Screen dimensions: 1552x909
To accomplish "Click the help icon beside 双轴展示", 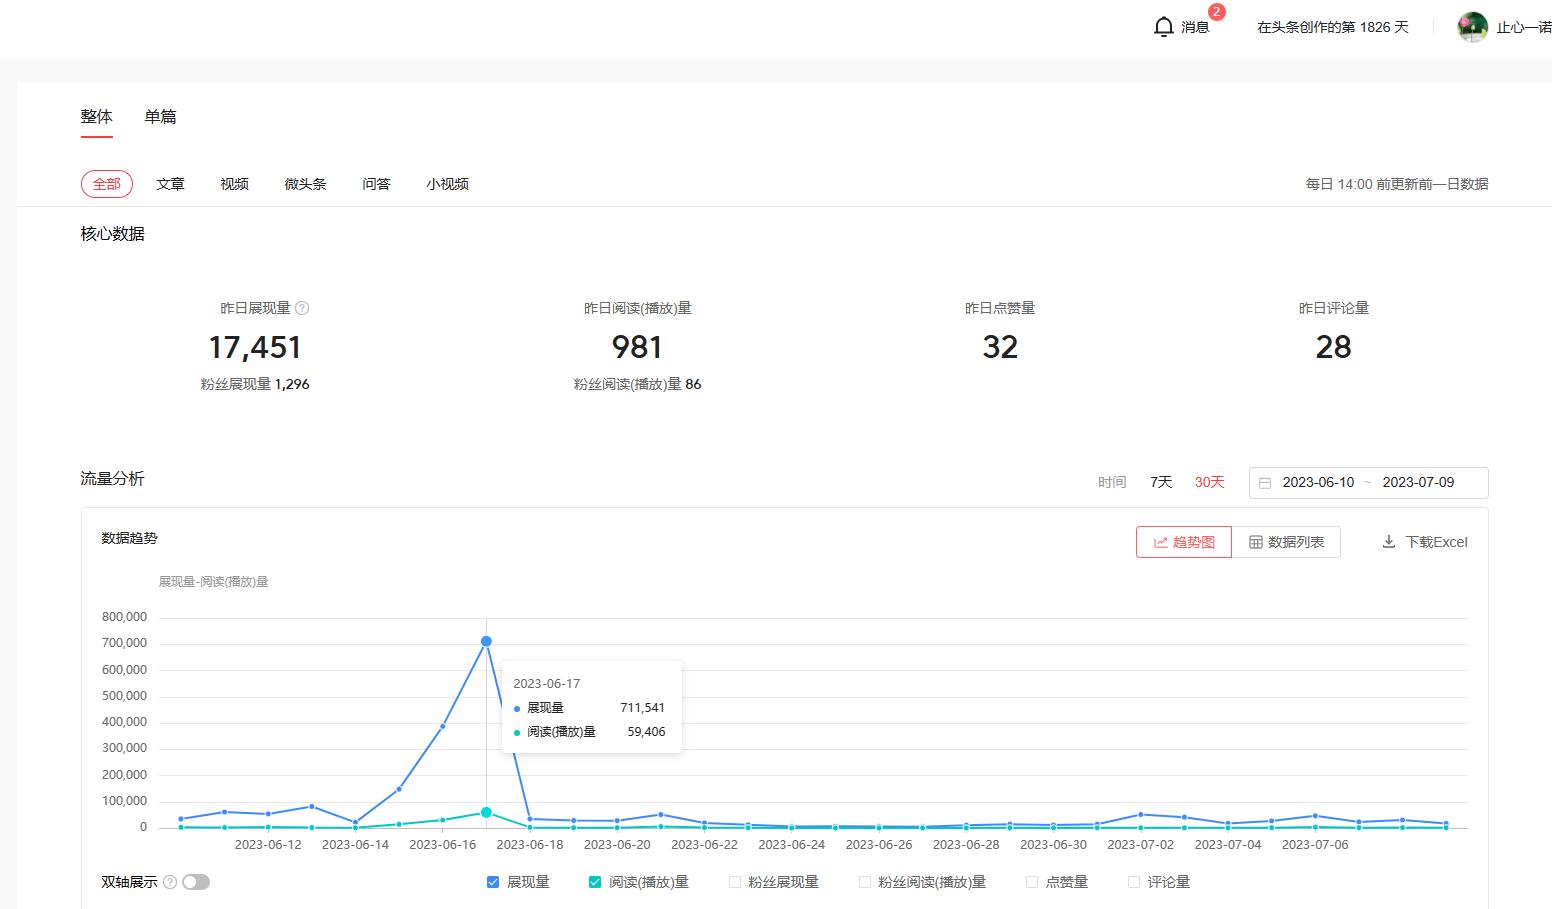I will (x=170, y=882).
